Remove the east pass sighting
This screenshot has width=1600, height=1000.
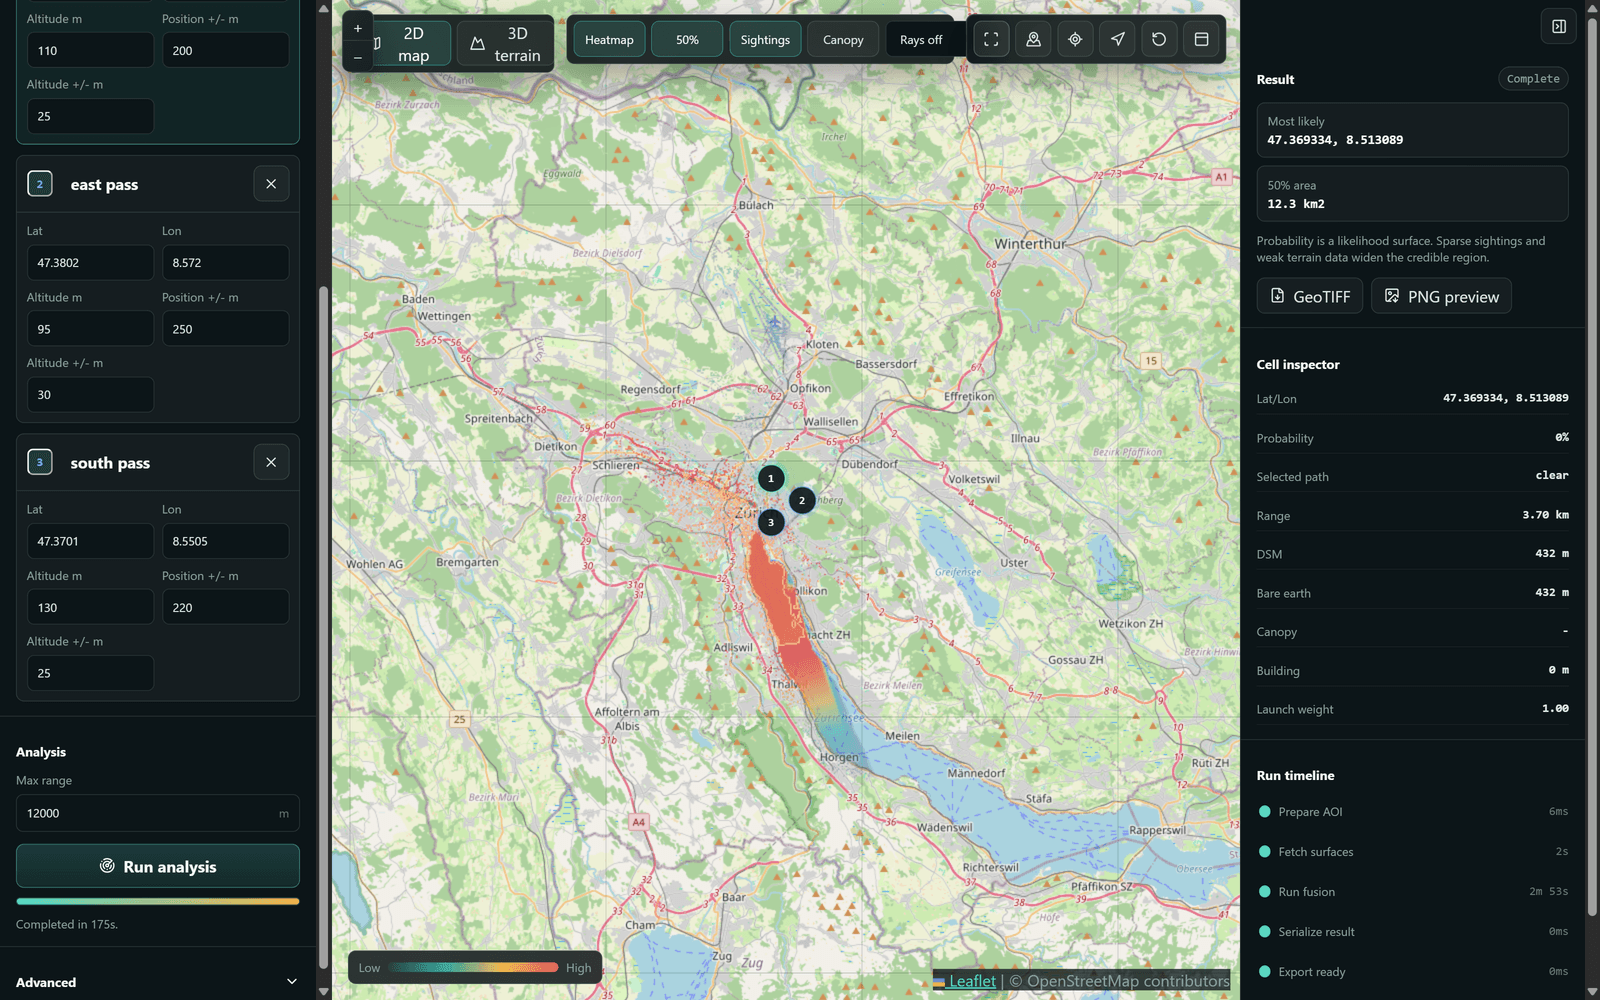click(271, 184)
